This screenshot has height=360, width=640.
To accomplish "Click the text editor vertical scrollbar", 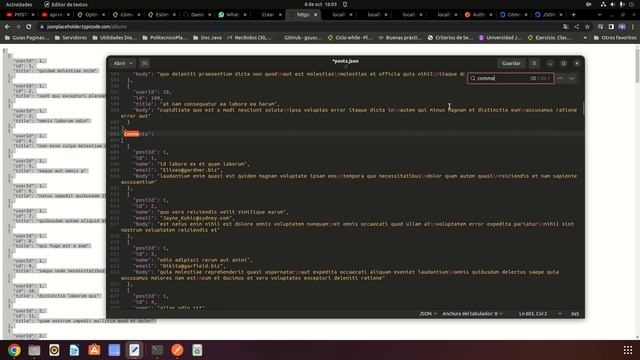I will click(583, 108).
